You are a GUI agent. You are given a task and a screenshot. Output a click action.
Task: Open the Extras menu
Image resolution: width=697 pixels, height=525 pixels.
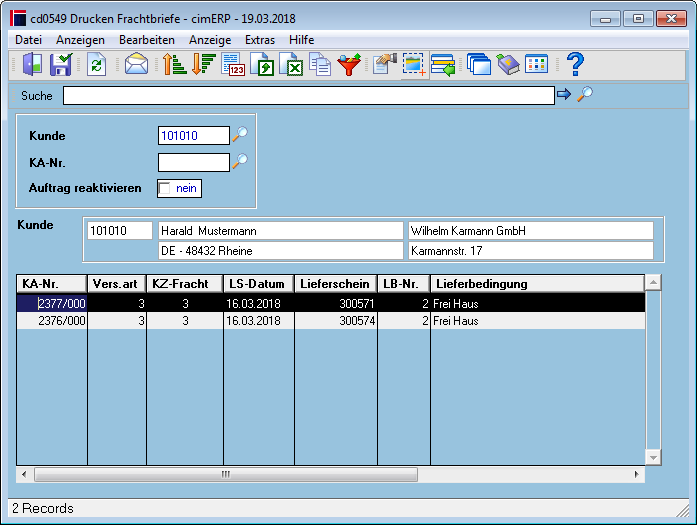point(260,40)
